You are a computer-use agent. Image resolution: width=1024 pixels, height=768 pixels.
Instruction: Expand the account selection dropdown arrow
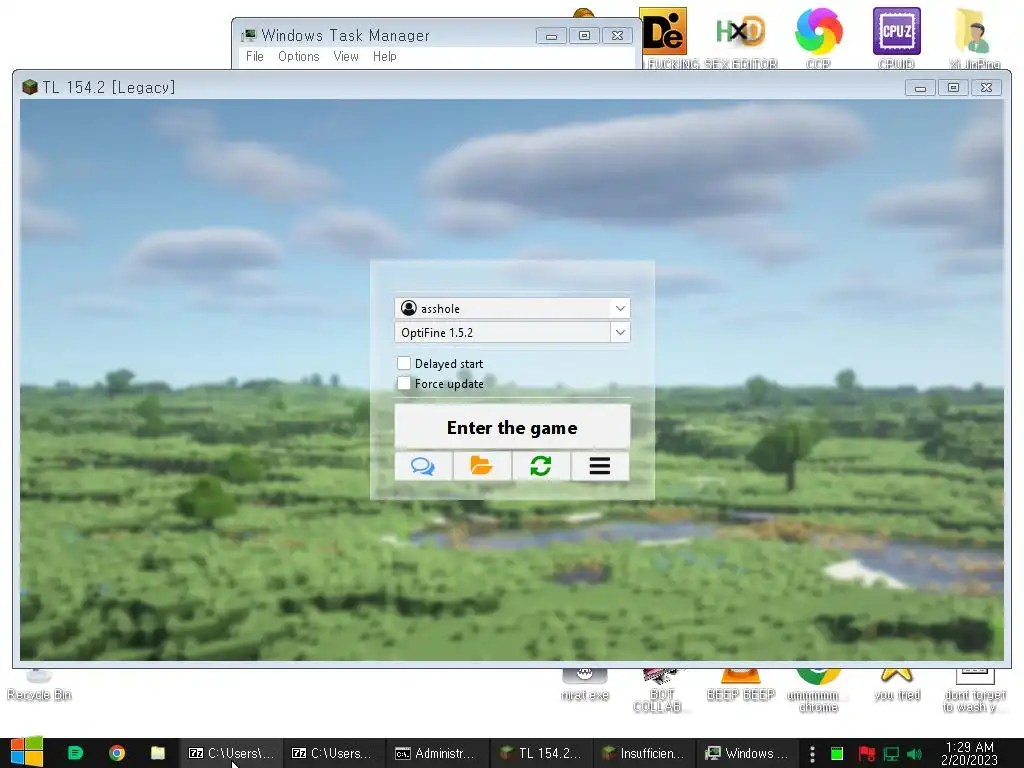tap(620, 308)
